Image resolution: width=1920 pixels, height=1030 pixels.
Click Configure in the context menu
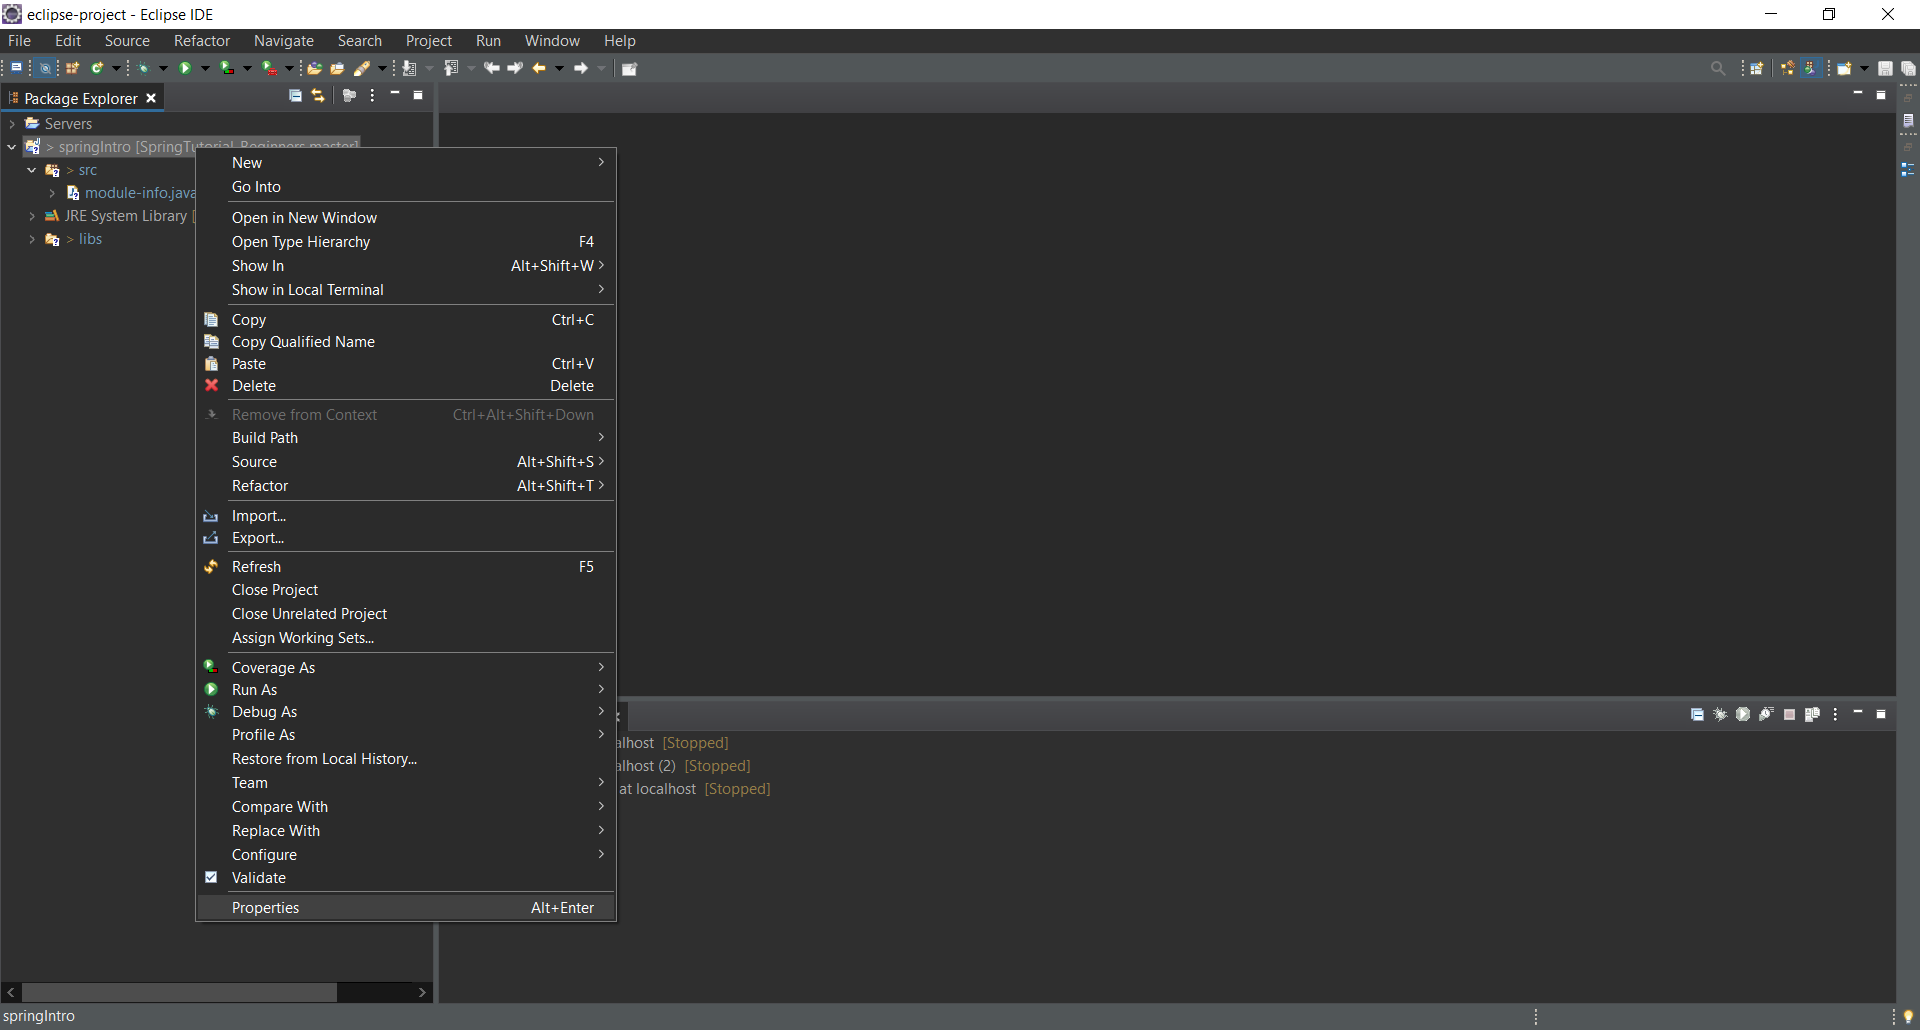click(x=406, y=855)
